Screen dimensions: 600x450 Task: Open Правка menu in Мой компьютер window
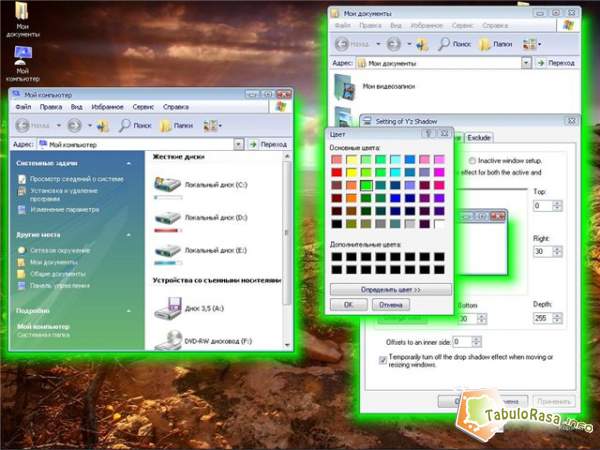[51, 107]
